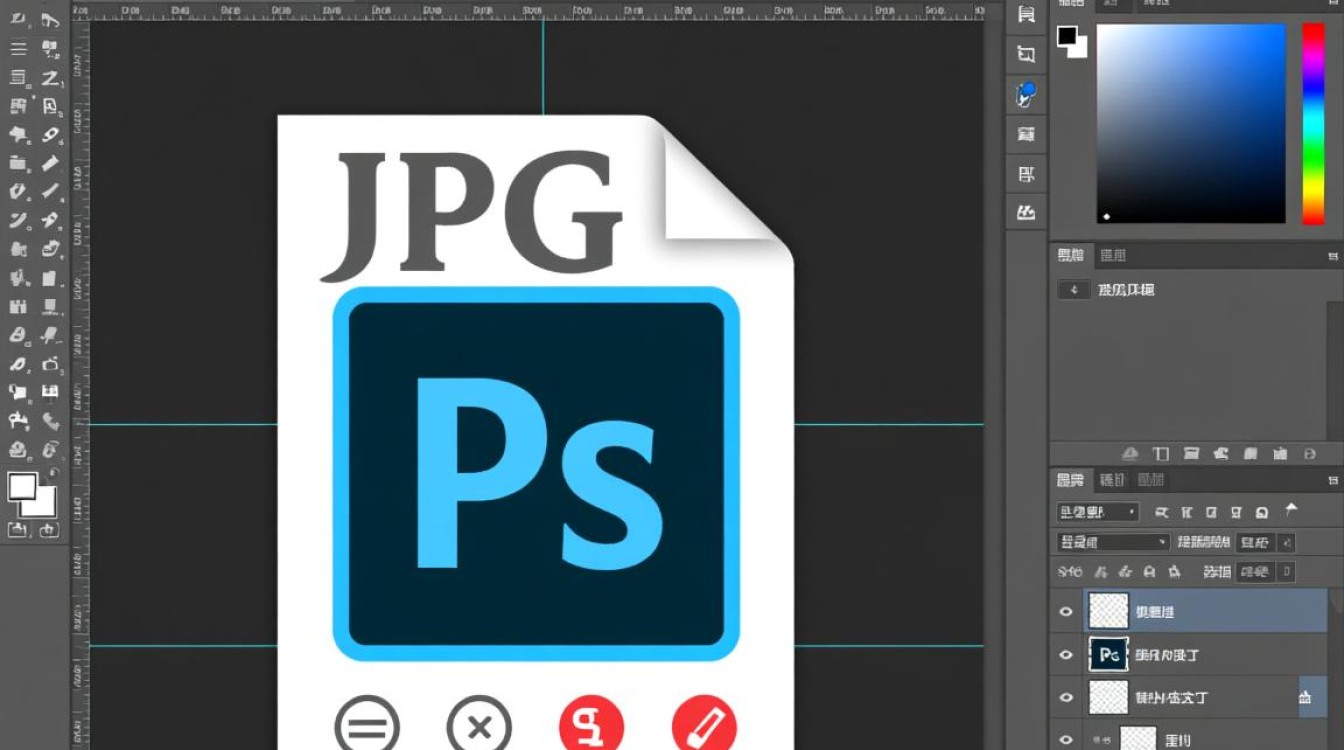The image size is (1344, 750).
Task: Select the blue paint bucket icon in side strip
Action: [x=1025, y=94]
